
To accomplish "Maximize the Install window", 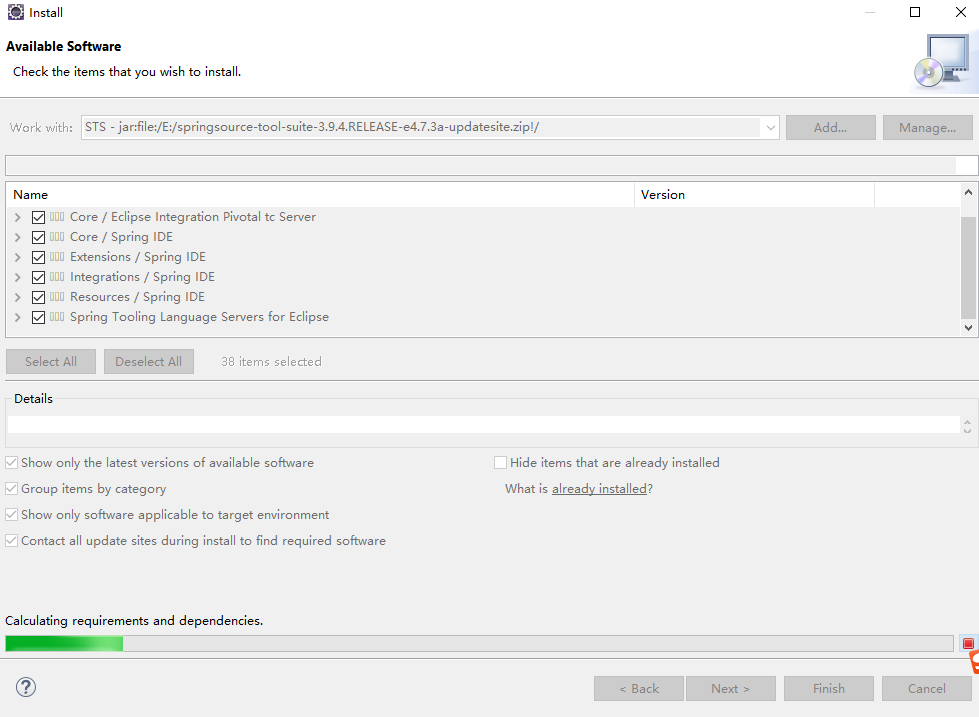I will (x=915, y=12).
